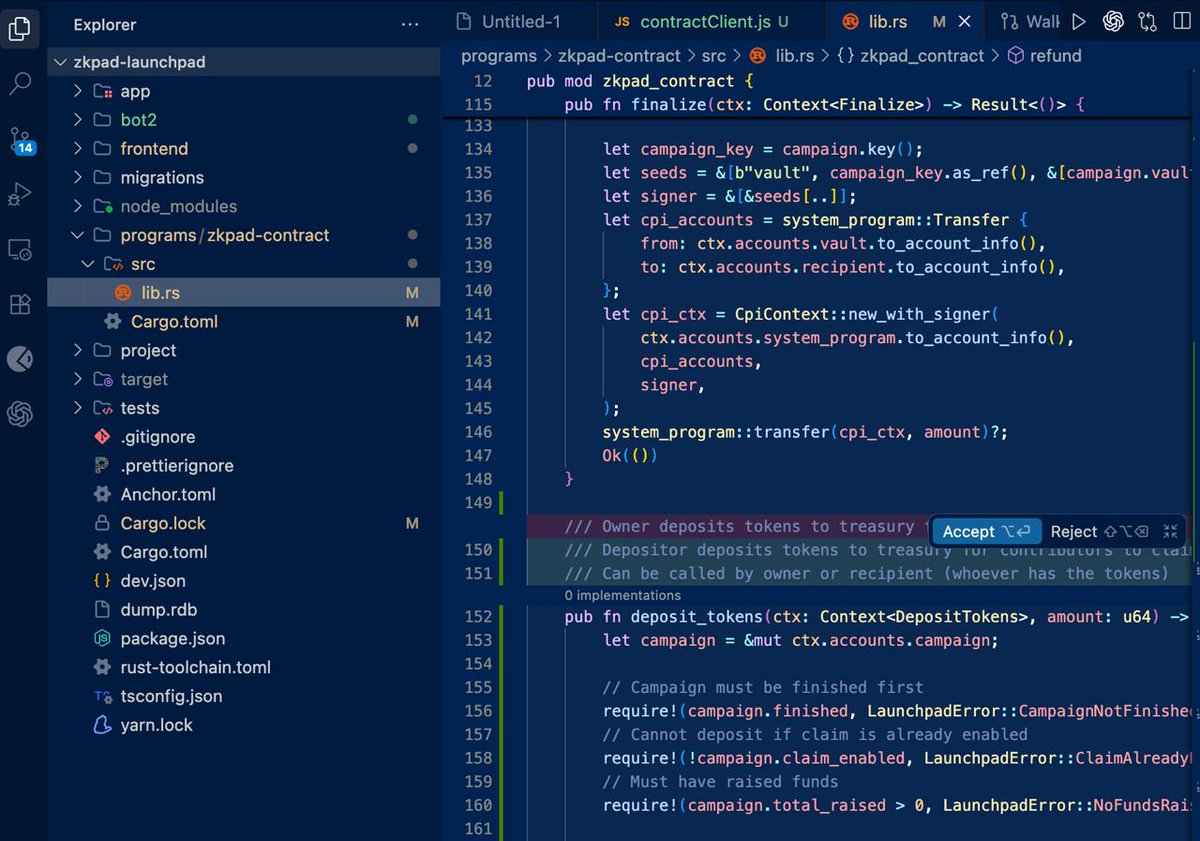Open root Cargo.toml below Cargo.lock
The image size is (1200, 841).
(x=244, y=552)
